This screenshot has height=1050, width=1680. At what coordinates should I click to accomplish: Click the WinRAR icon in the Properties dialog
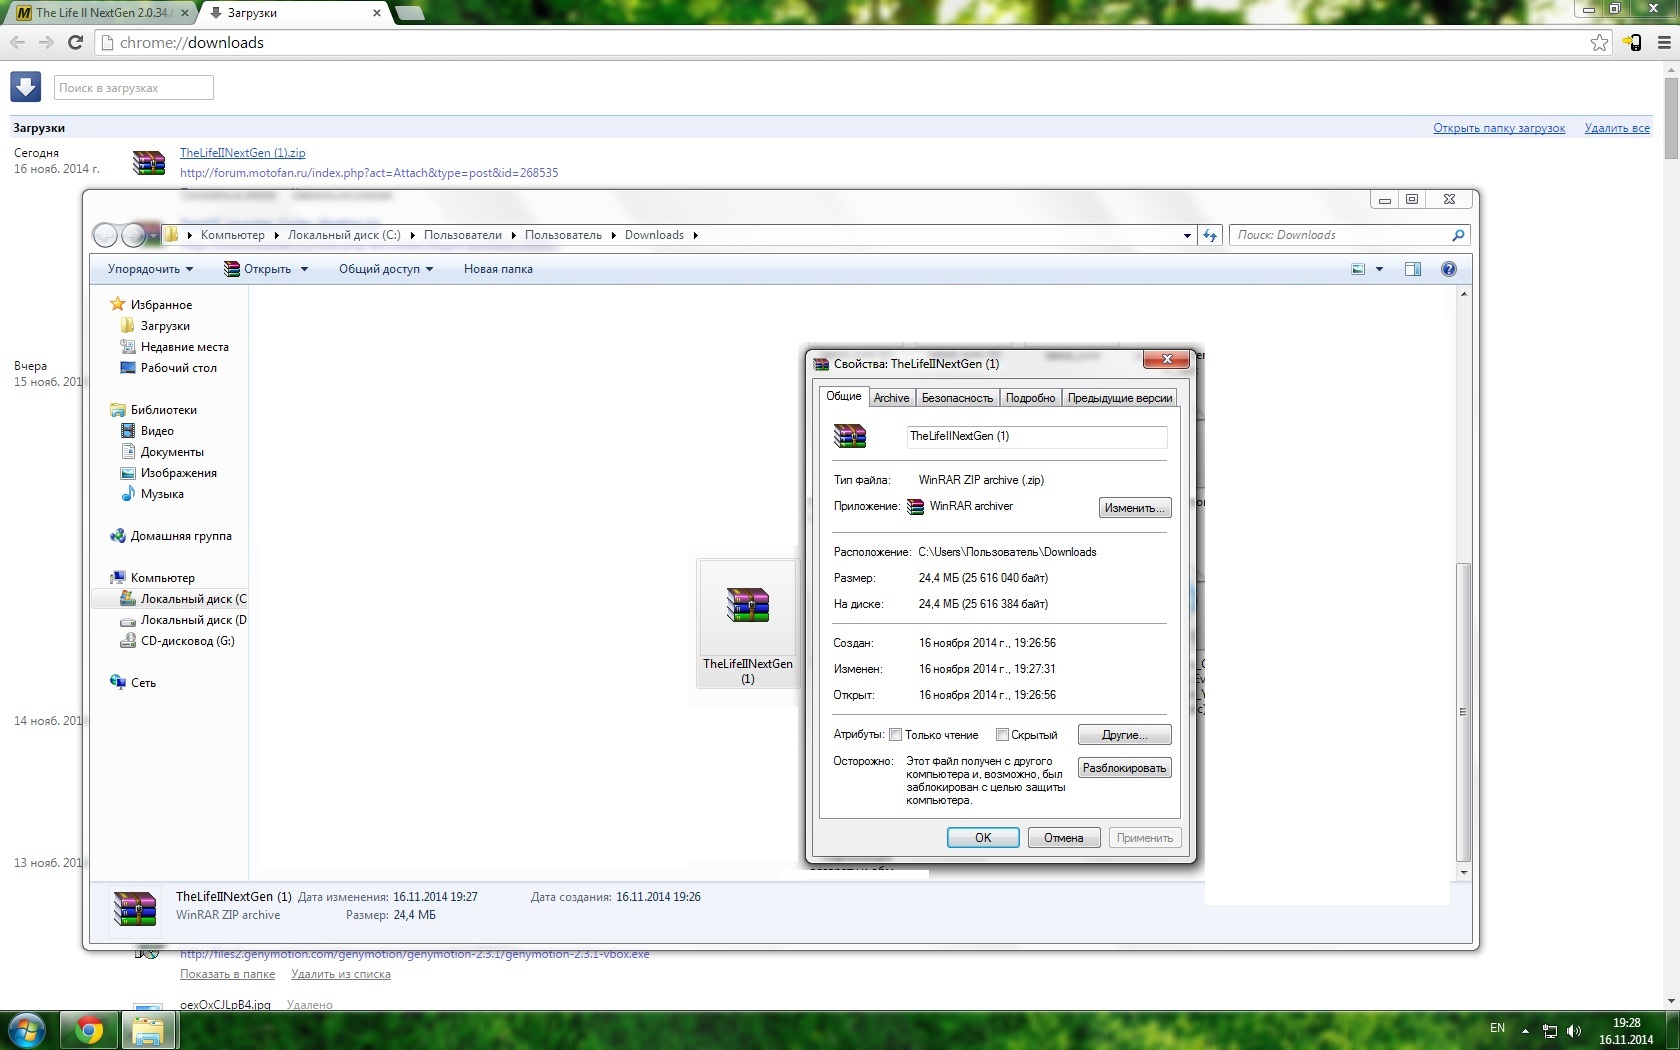[x=850, y=436]
